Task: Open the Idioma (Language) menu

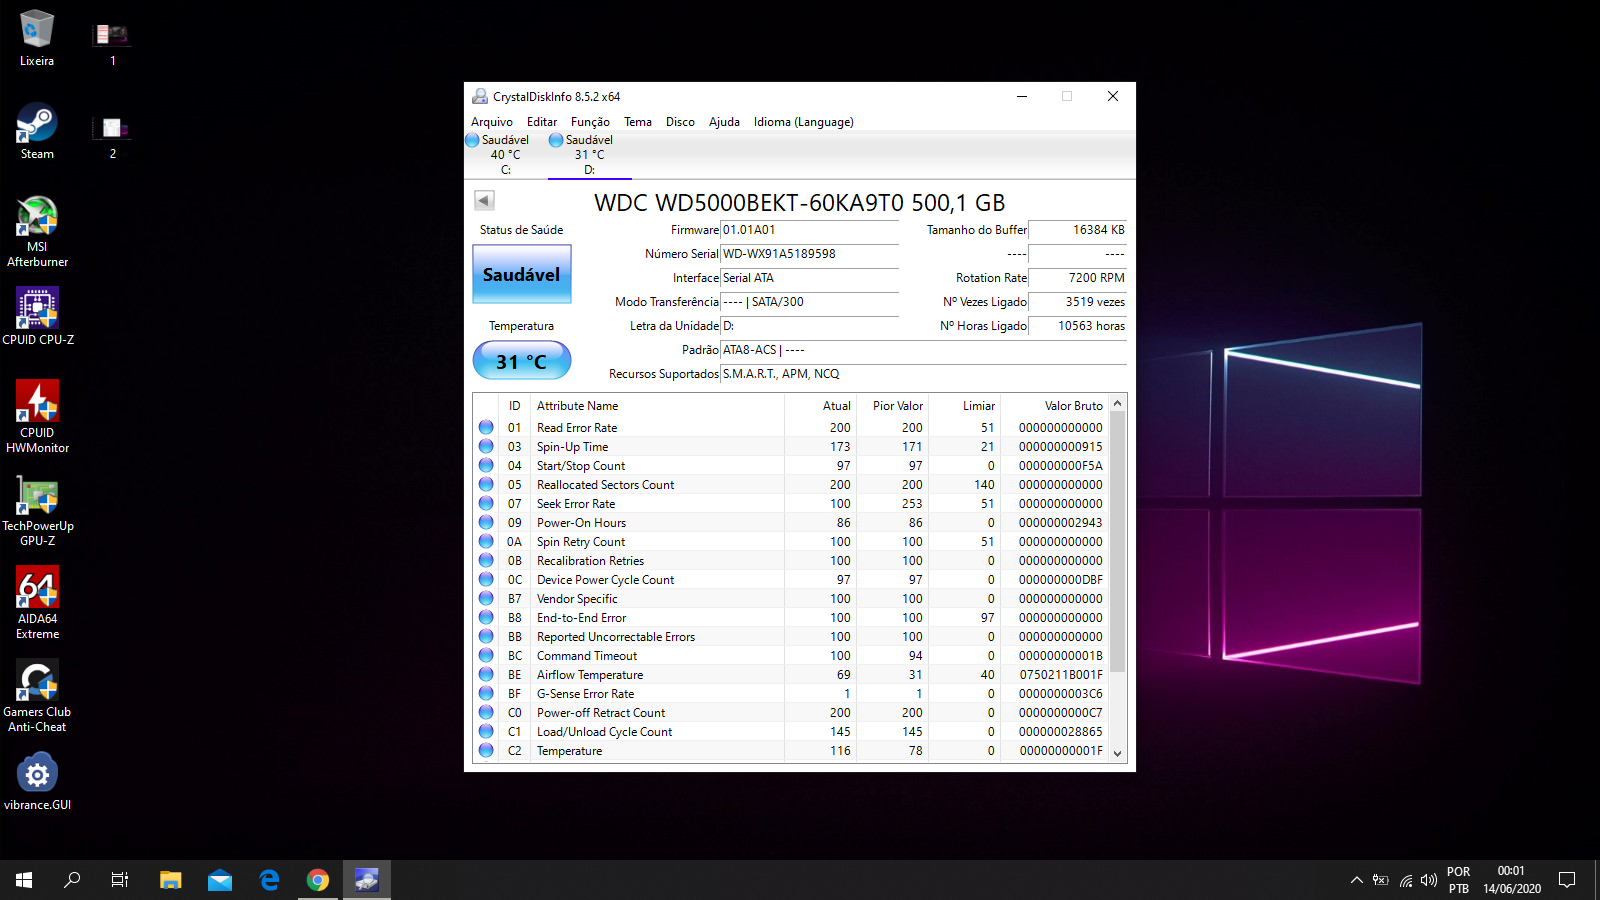Action: click(x=804, y=122)
